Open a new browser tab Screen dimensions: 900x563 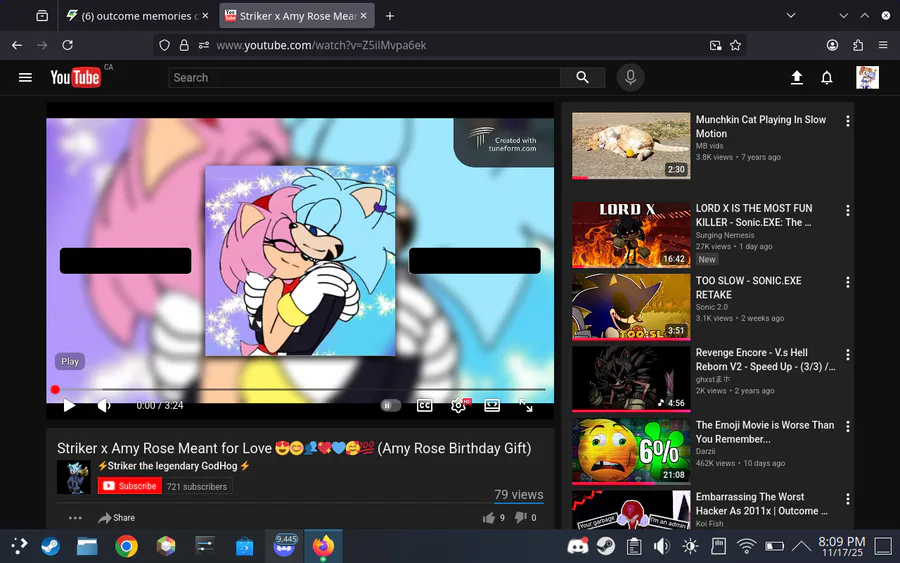click(390, 16)
